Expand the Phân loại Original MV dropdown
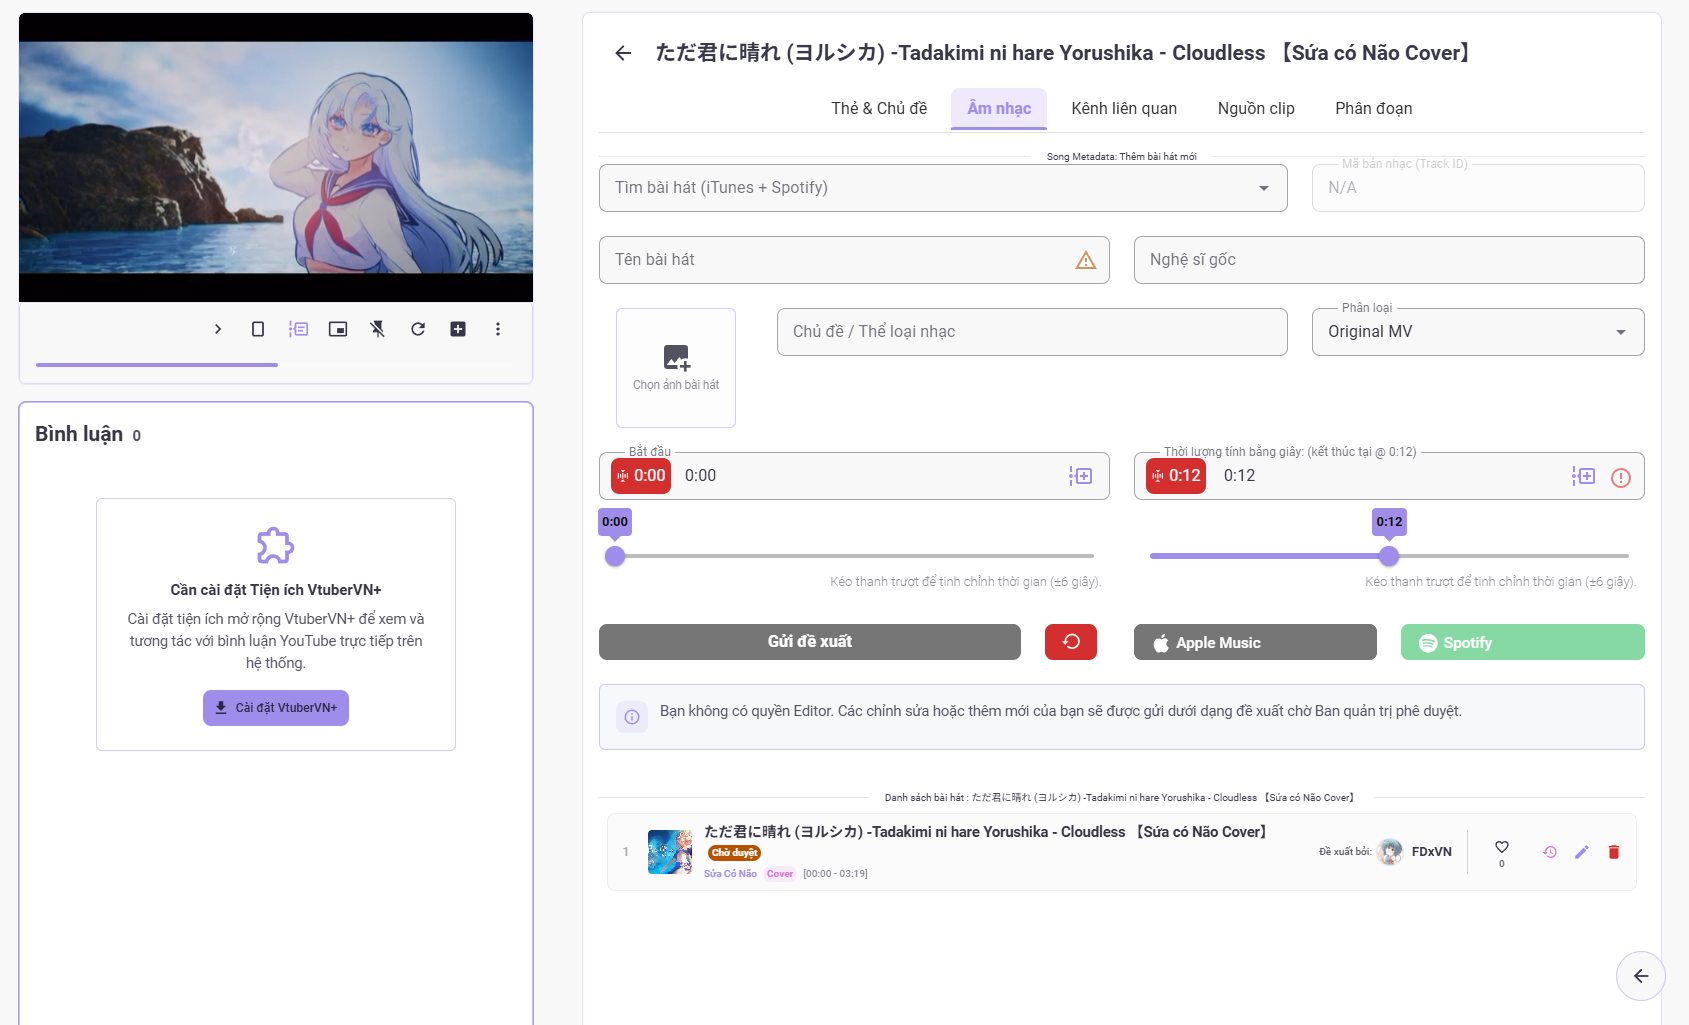 (x=1478, y=332)
